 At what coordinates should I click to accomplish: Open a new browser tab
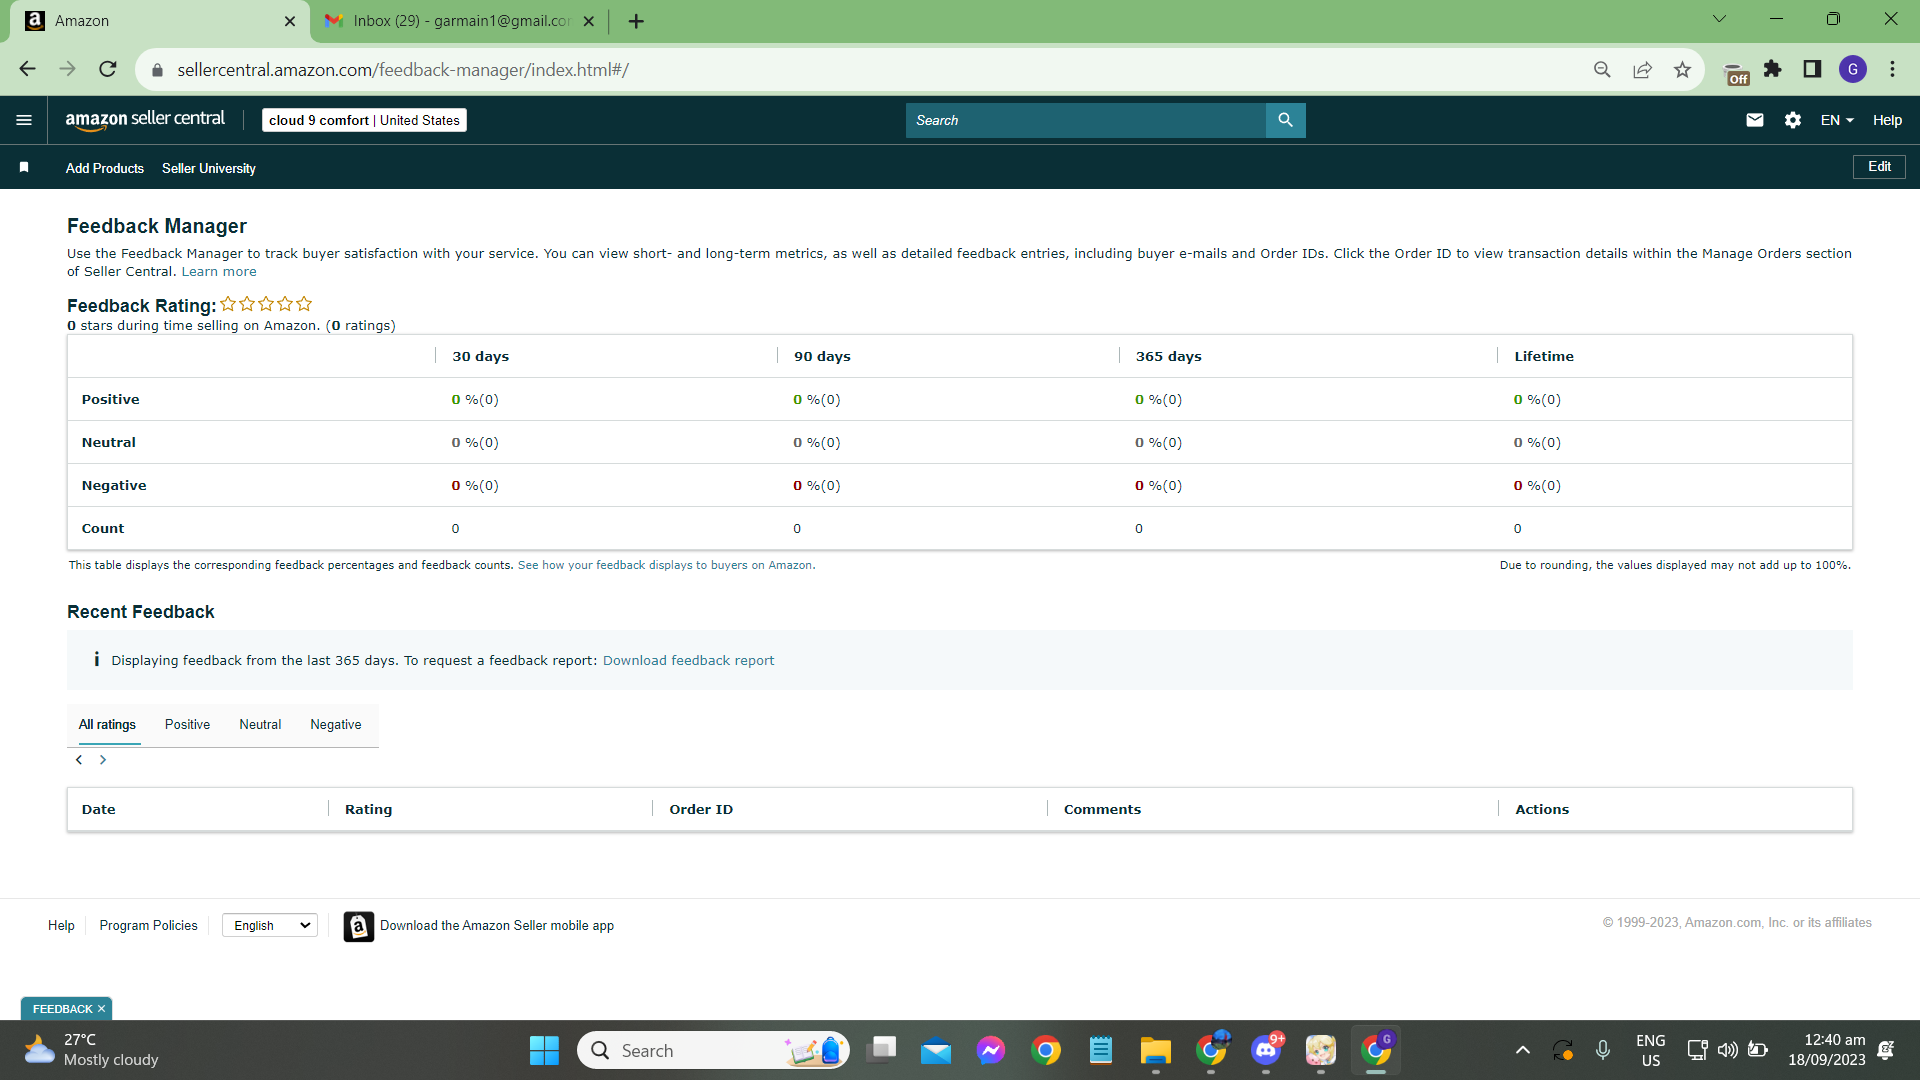click(636, 21)
